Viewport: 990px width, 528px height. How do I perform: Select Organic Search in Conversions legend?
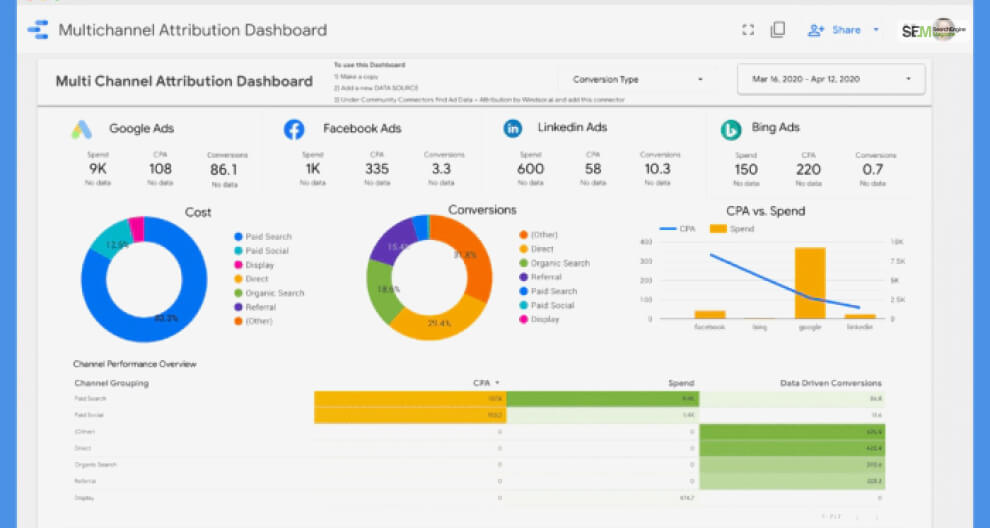(560, 263)
